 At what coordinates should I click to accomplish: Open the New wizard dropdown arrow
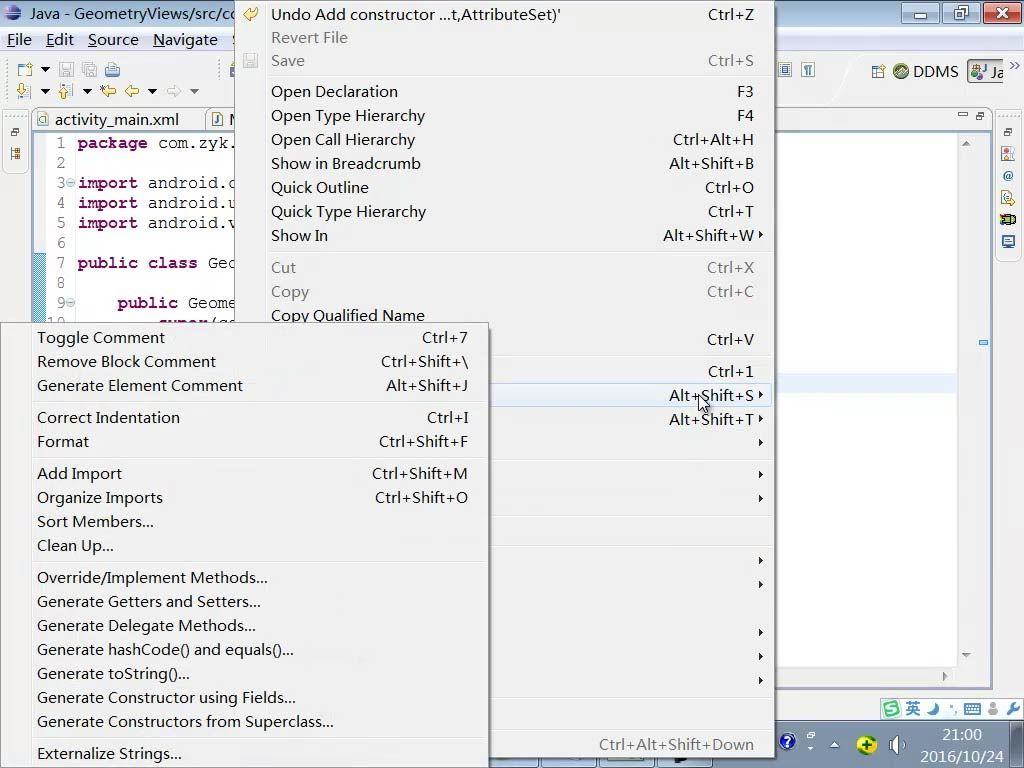point(45,69)
